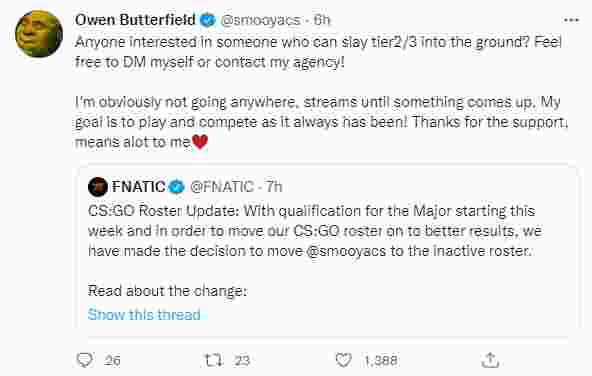Click the Show this thread link
Image resolution: width=592 pixels, height=376 pixels.
[x=144, y=314]
